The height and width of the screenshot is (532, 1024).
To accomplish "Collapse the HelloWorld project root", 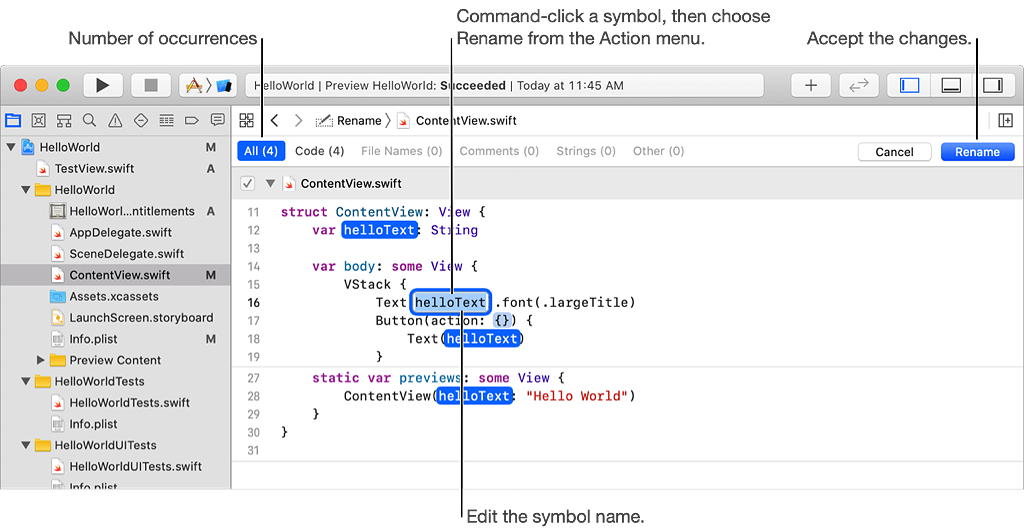I will (10, 147).
